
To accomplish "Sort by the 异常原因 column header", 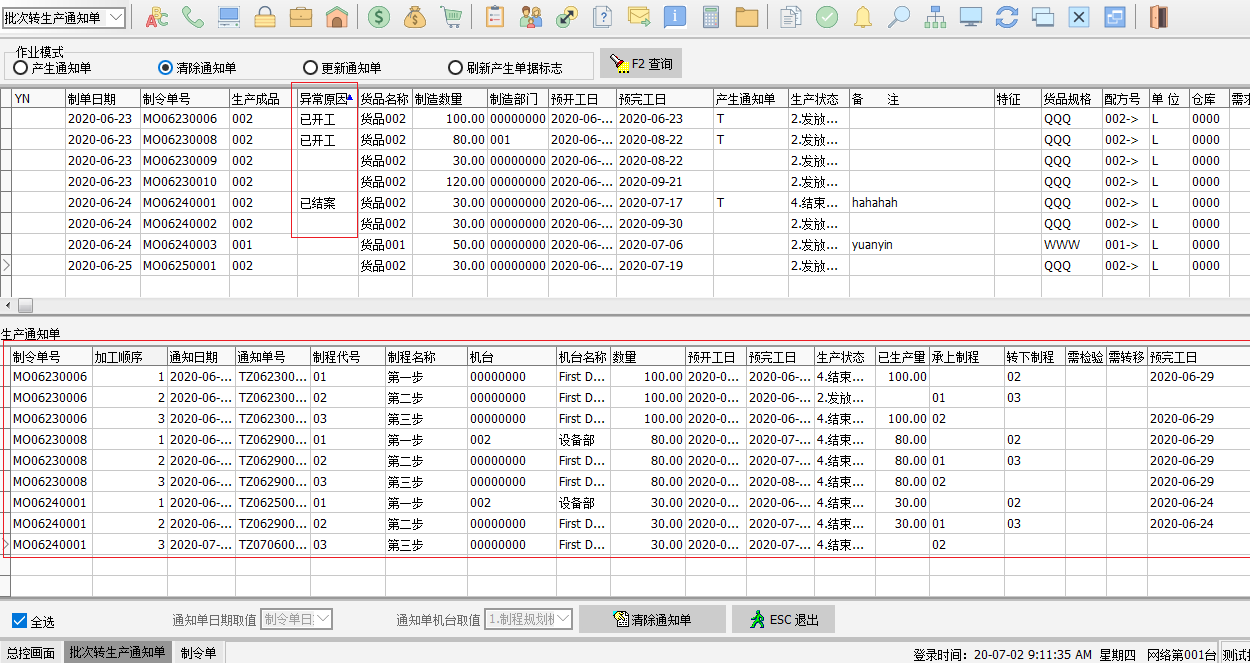I will (327, 99).
